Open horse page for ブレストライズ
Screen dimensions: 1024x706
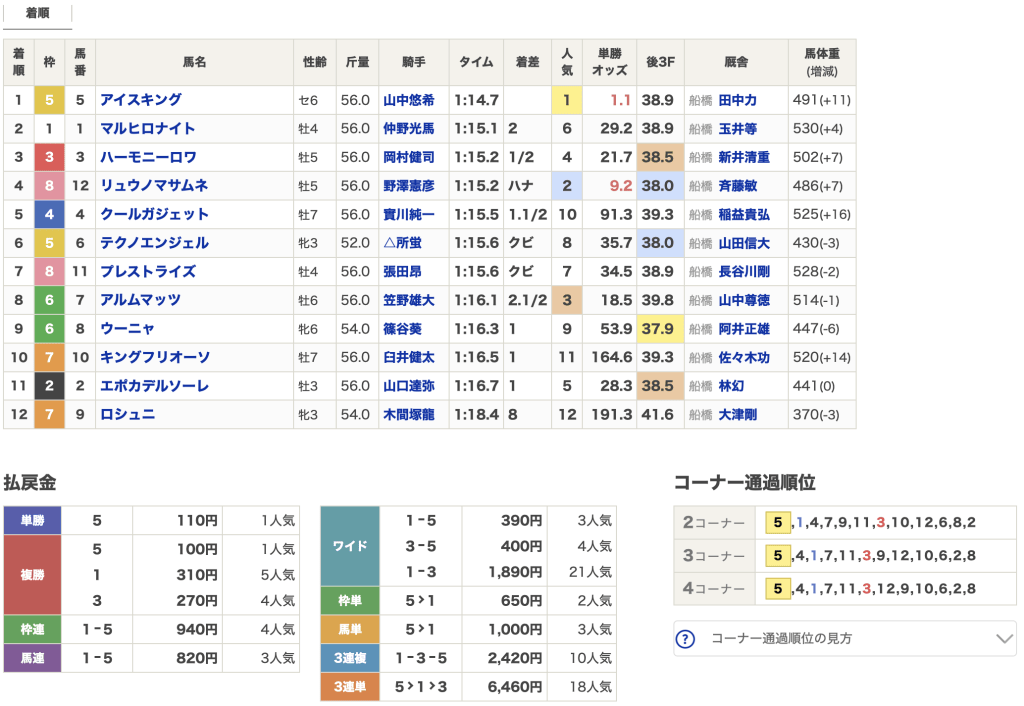click(x=148, y=272)
